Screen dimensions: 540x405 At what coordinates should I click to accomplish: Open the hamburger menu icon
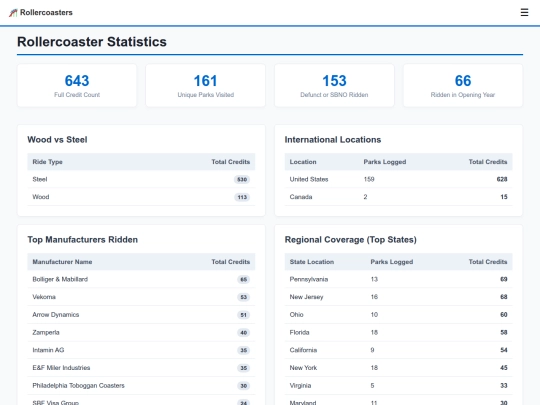click(524, 12)
